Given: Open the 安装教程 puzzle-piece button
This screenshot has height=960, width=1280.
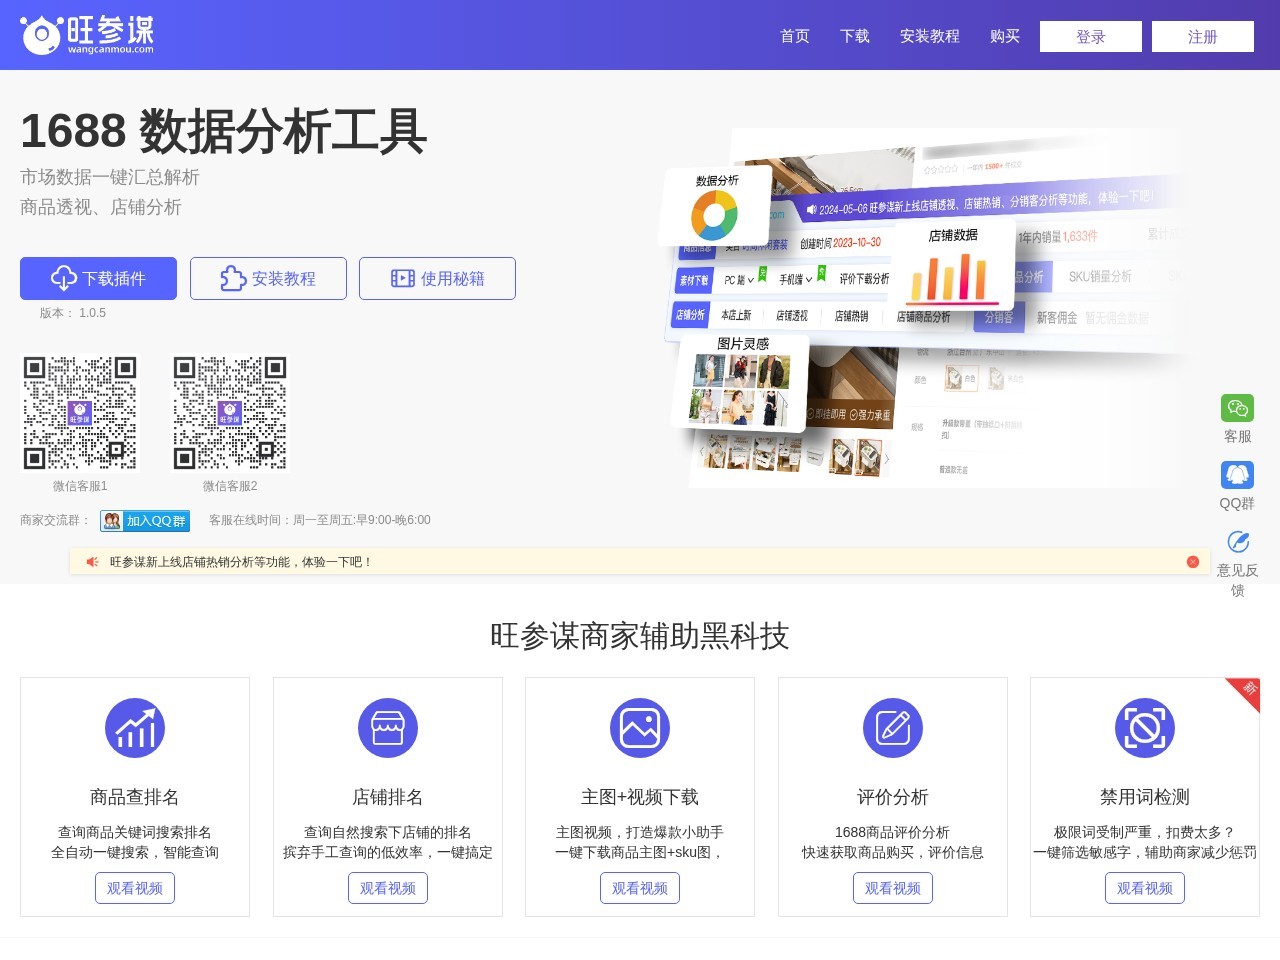Looking at the screenshot, I should click(x=268, y=278).
